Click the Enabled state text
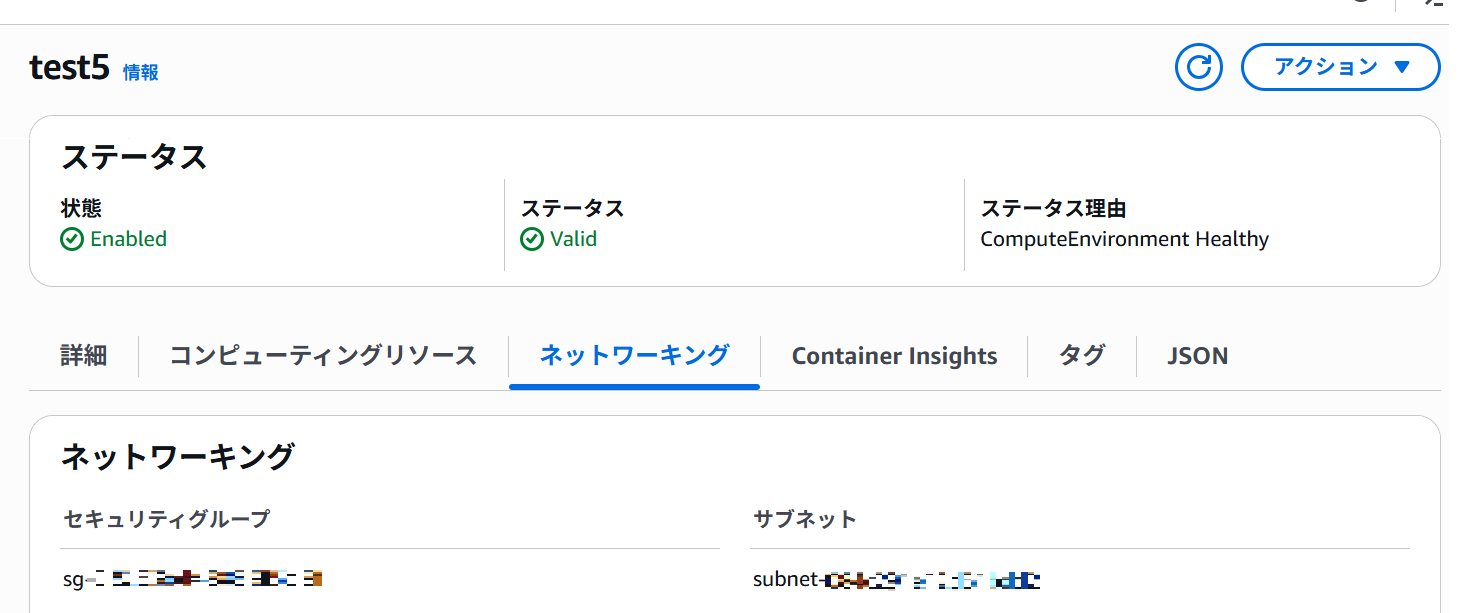Screen dimensions: 1464x613 tap(128, 239)
